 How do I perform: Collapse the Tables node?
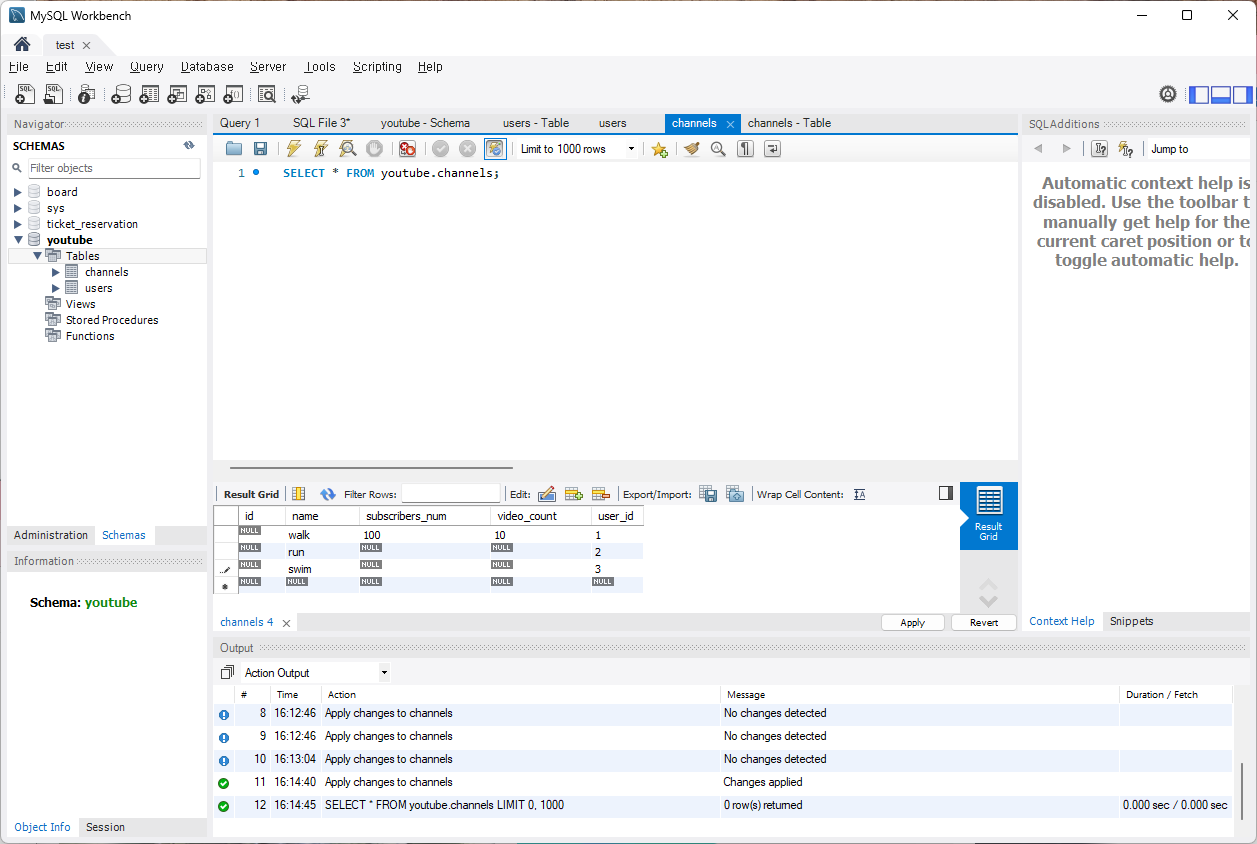(x=37, y=256)
